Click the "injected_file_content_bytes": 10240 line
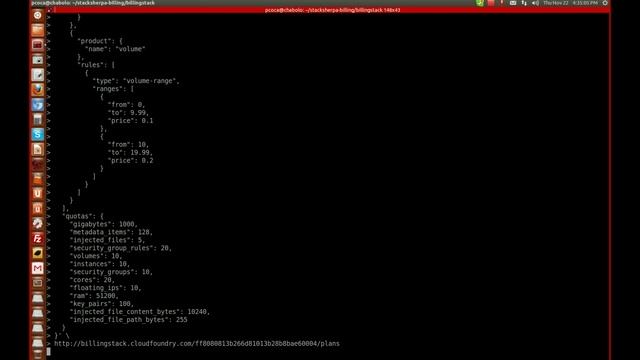640x360 pixels. (x=140, y=312)
